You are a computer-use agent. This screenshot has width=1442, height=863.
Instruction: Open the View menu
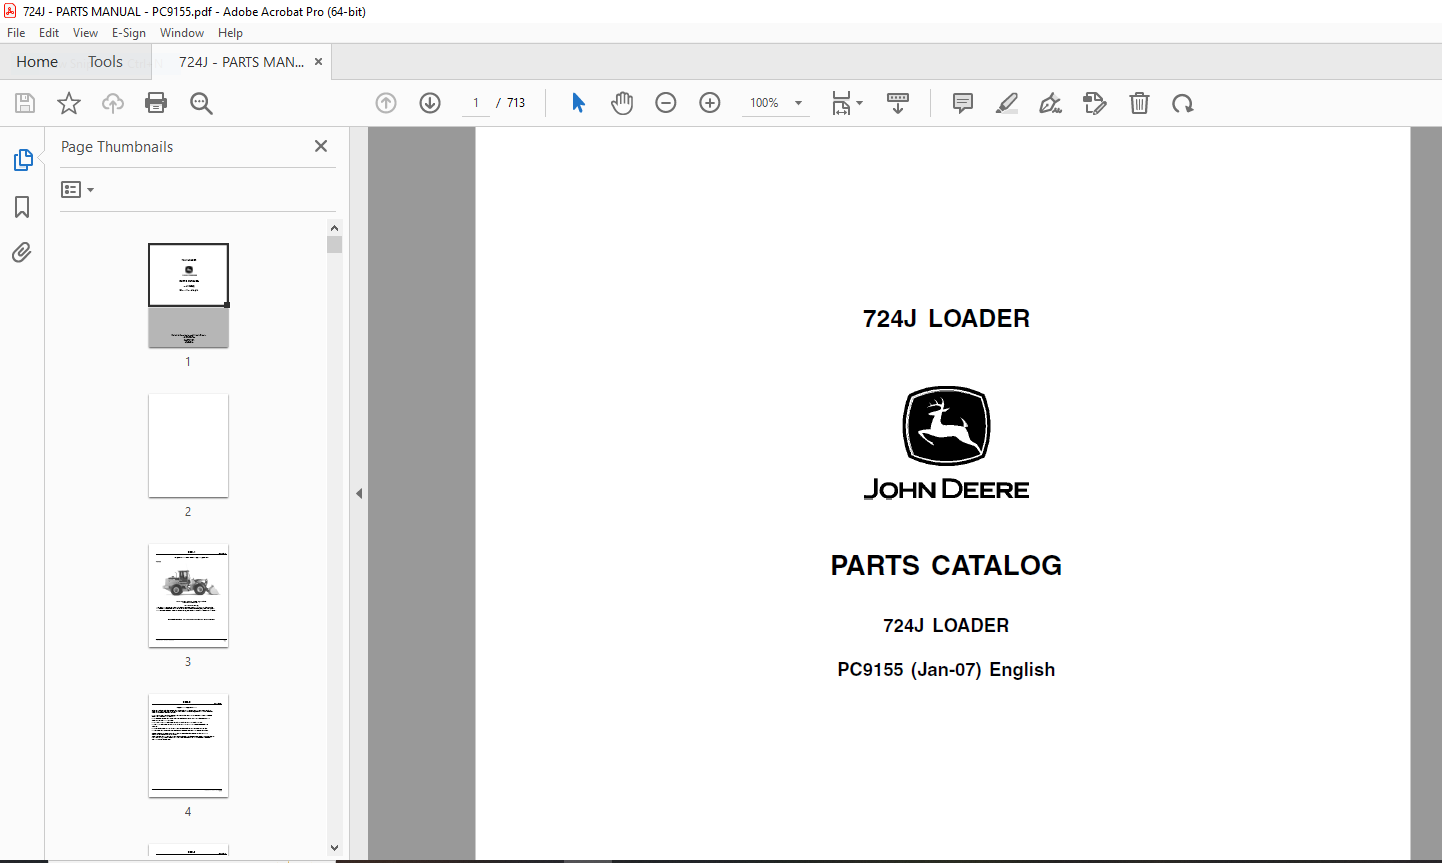(x=85, y=32)
